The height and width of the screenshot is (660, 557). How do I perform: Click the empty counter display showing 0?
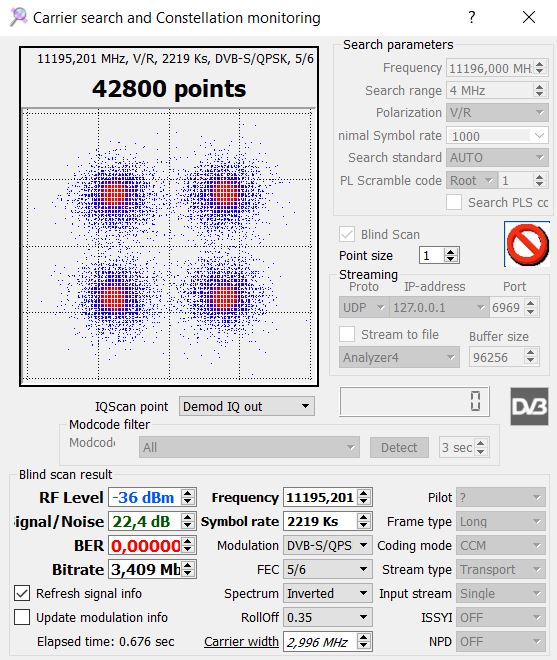point(414,402)
